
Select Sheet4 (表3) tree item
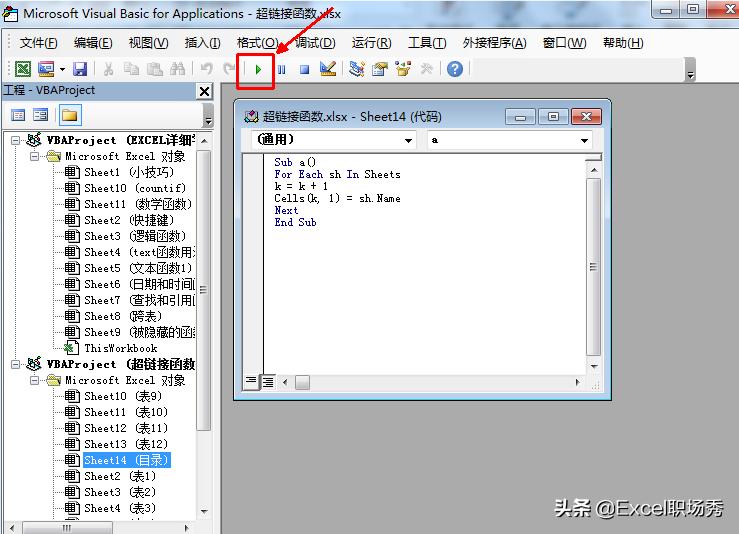pos(120,509)
